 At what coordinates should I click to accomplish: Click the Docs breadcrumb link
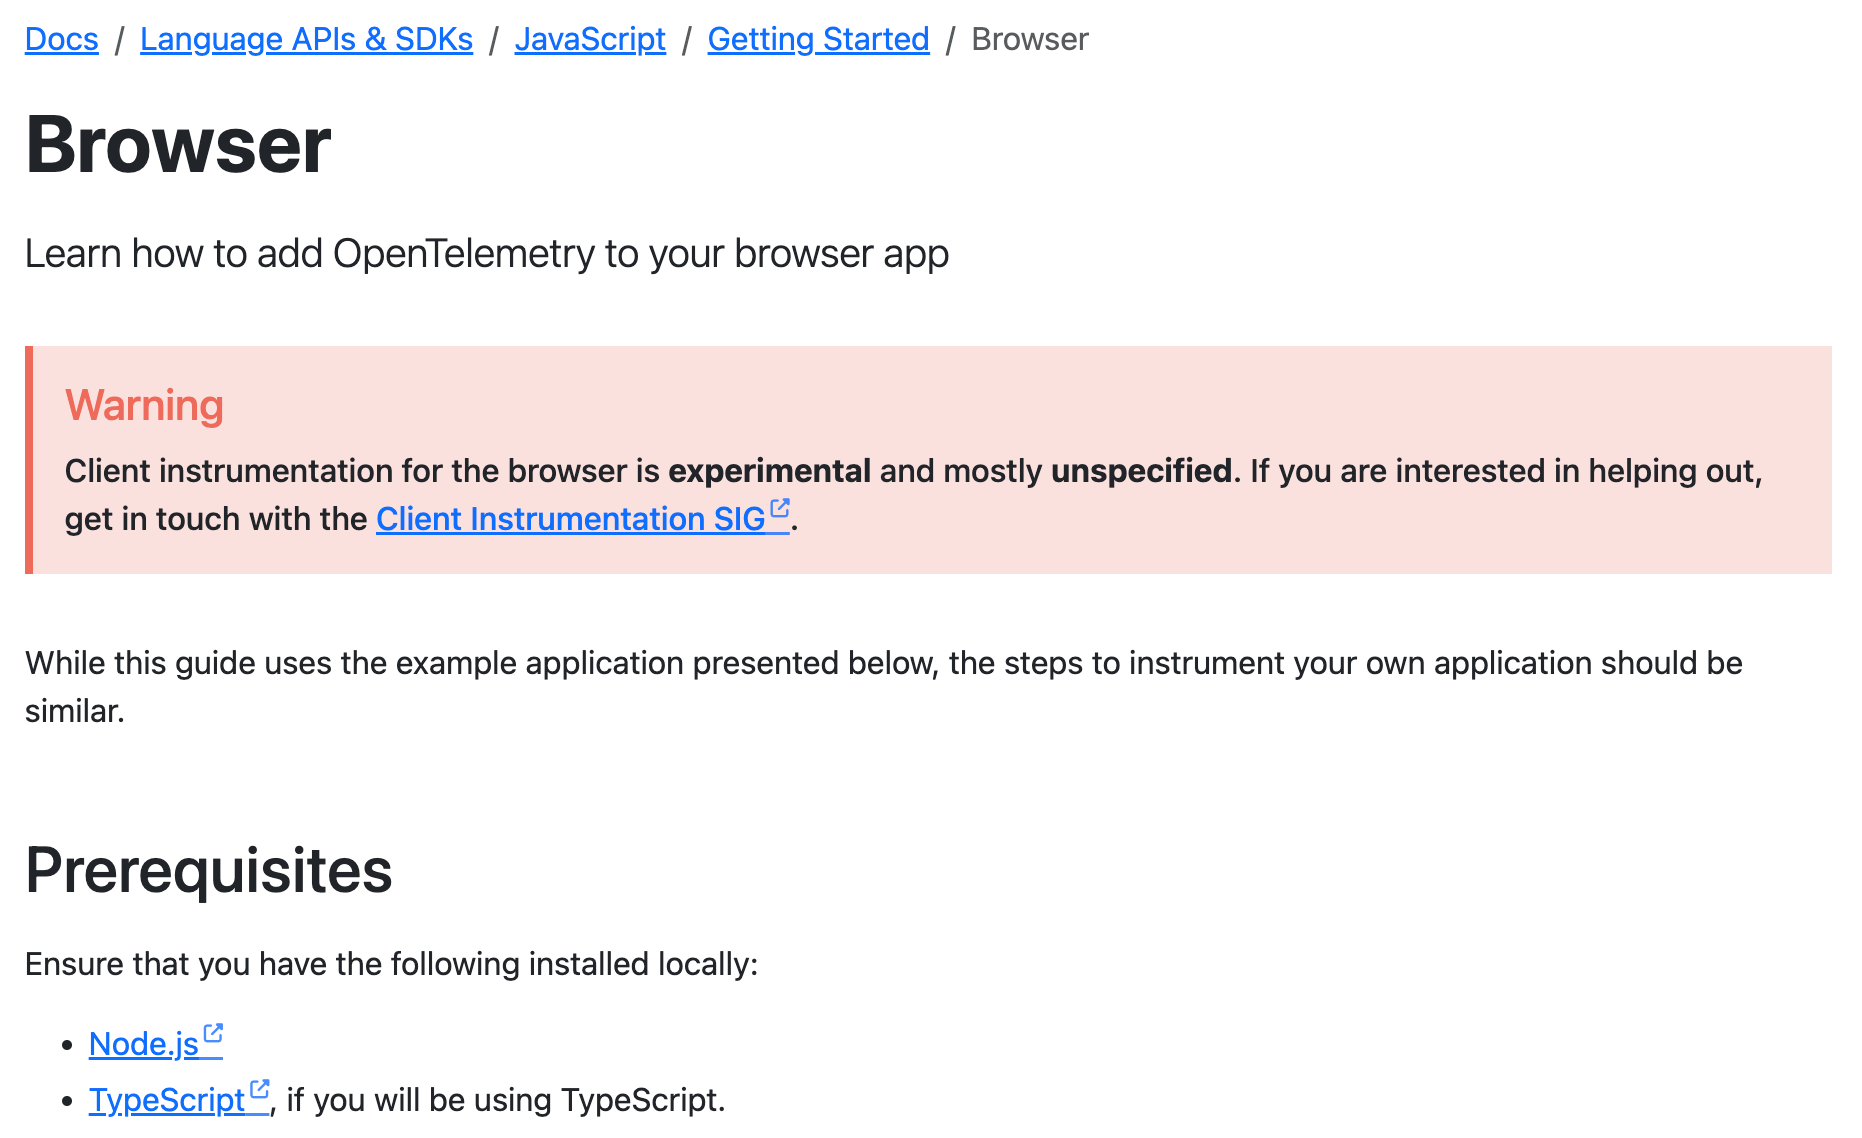(62, 39)
